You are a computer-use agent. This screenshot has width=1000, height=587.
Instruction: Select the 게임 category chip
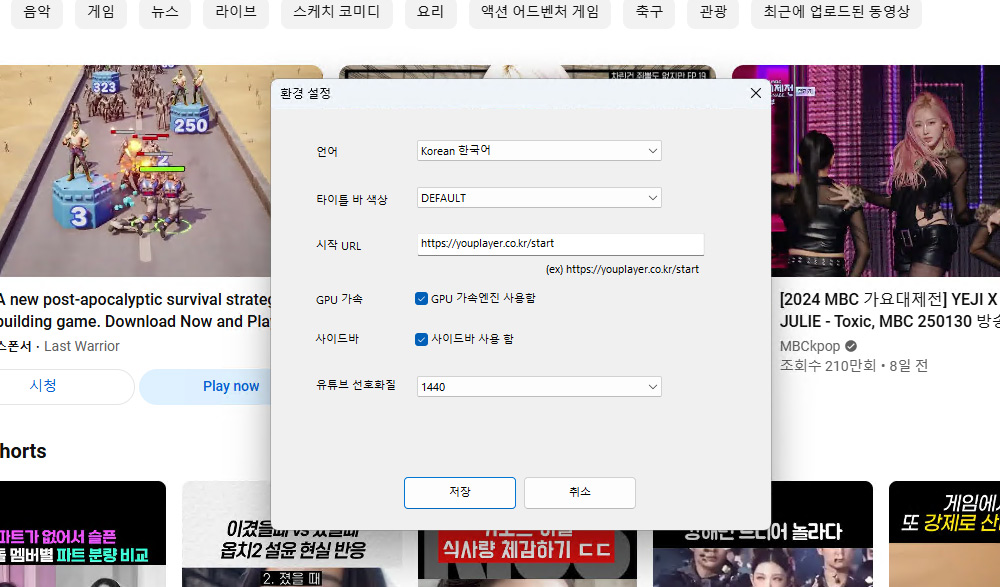point(101,11)
